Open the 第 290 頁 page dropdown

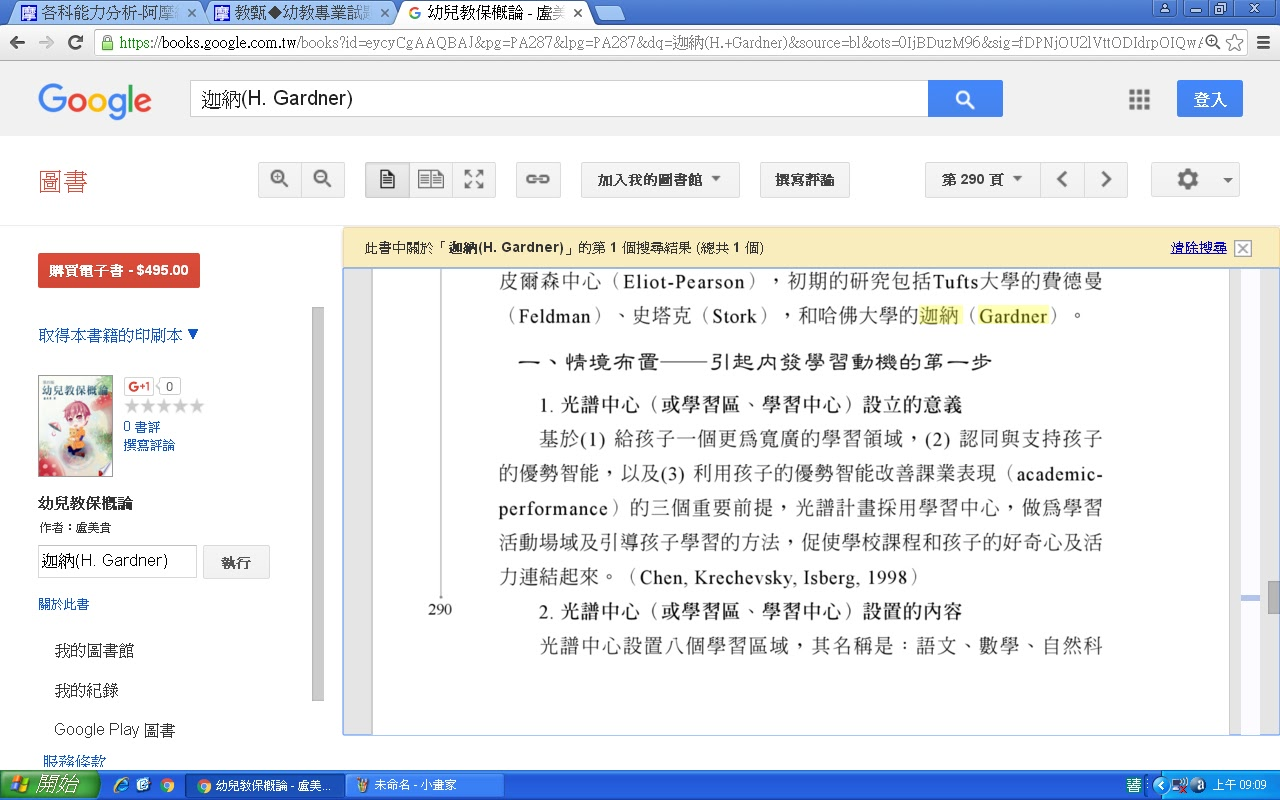982,180
